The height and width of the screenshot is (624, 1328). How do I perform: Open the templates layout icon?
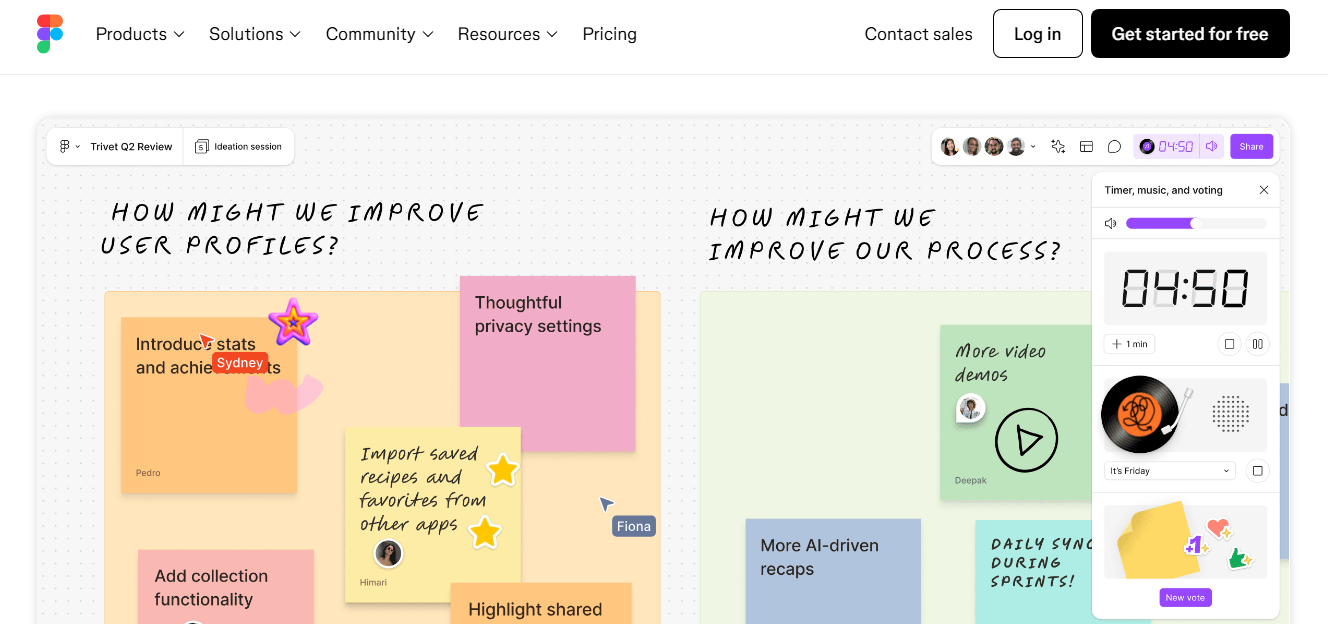pyautogui.click(x=1086, y=146)
